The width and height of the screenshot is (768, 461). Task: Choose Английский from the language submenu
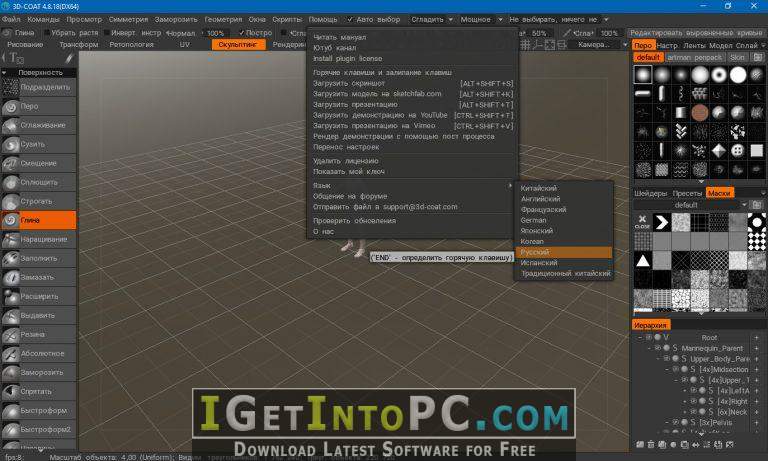point(539,199)
